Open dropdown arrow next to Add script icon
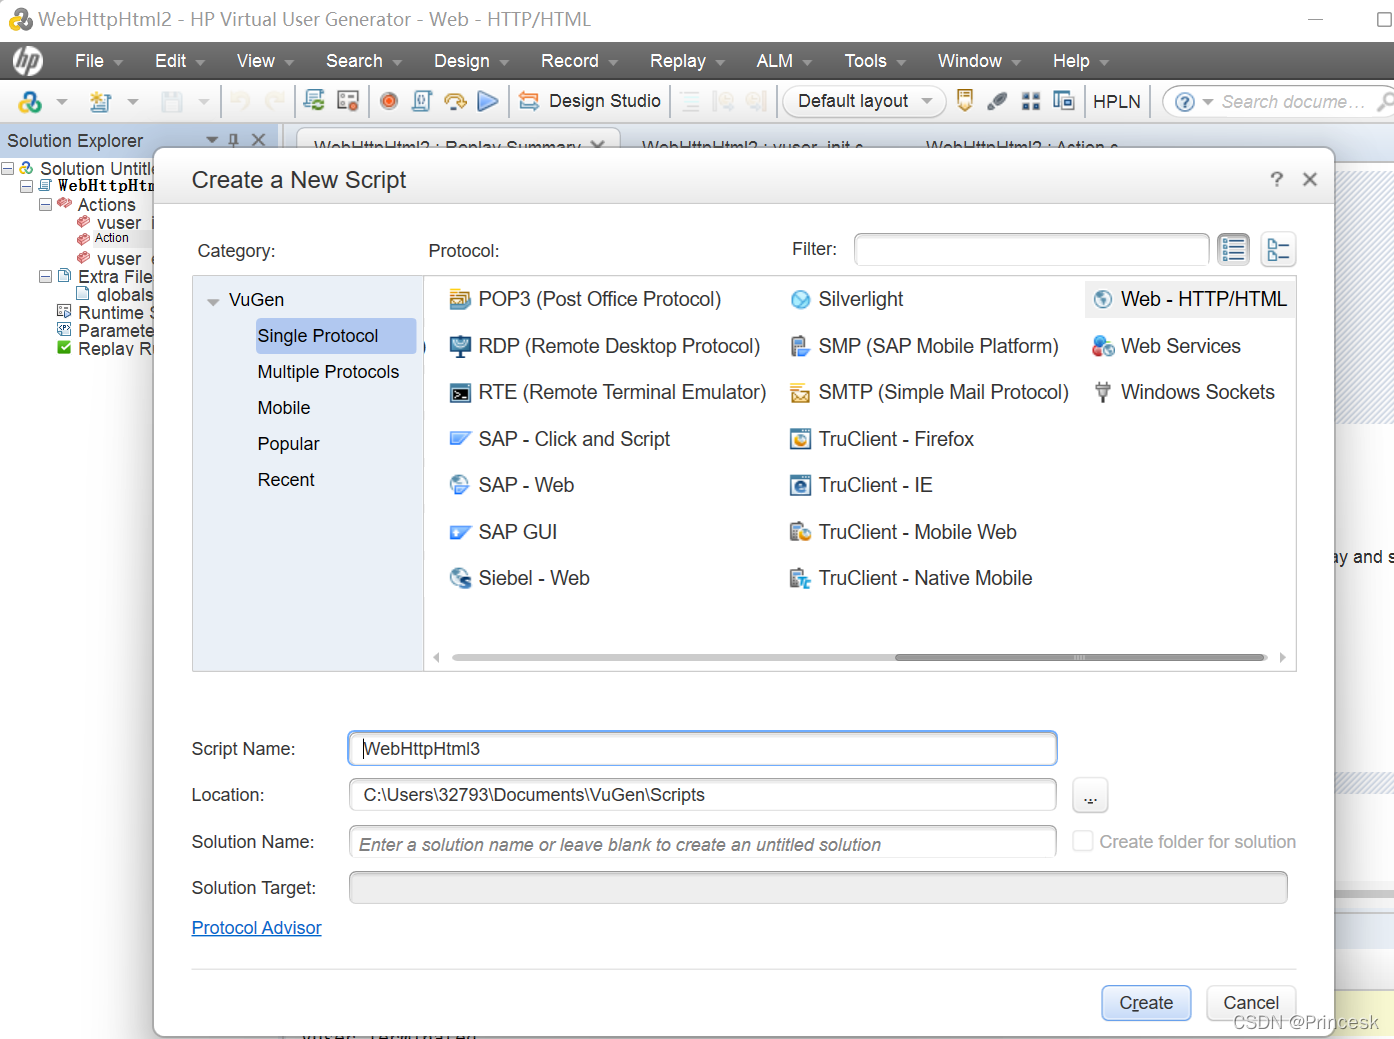Screen dimensions: 1394x1039 tap(62, 102)
